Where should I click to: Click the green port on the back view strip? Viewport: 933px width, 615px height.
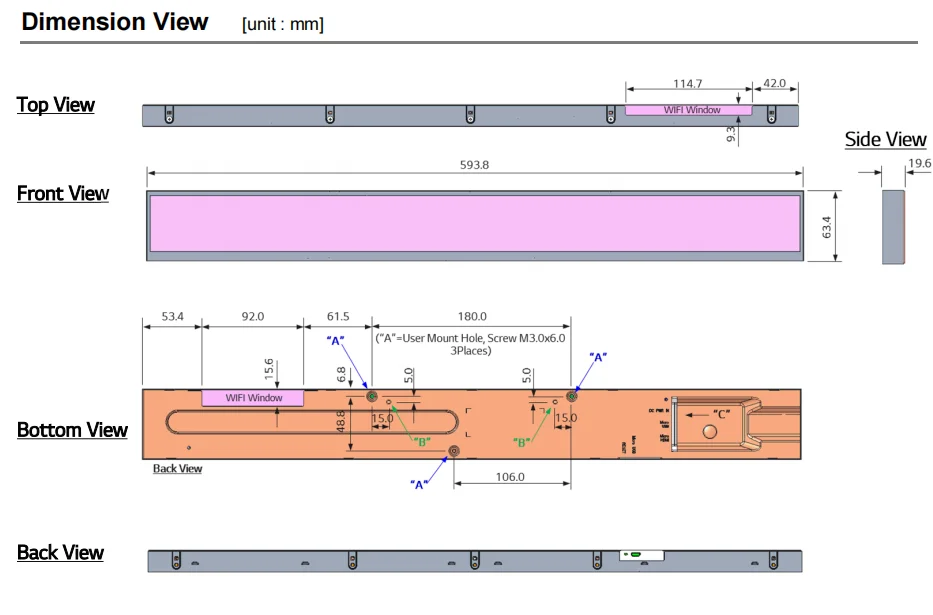[x=634, y=554]
